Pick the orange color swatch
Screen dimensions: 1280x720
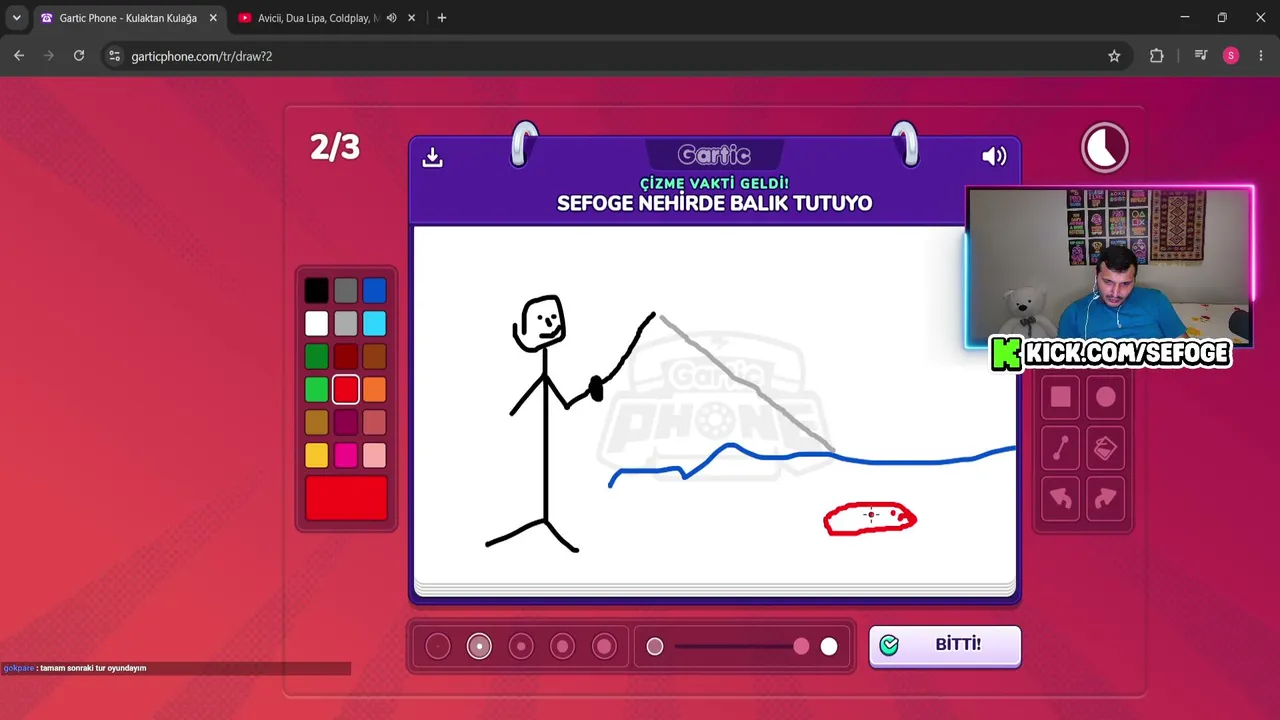[374, 389]
